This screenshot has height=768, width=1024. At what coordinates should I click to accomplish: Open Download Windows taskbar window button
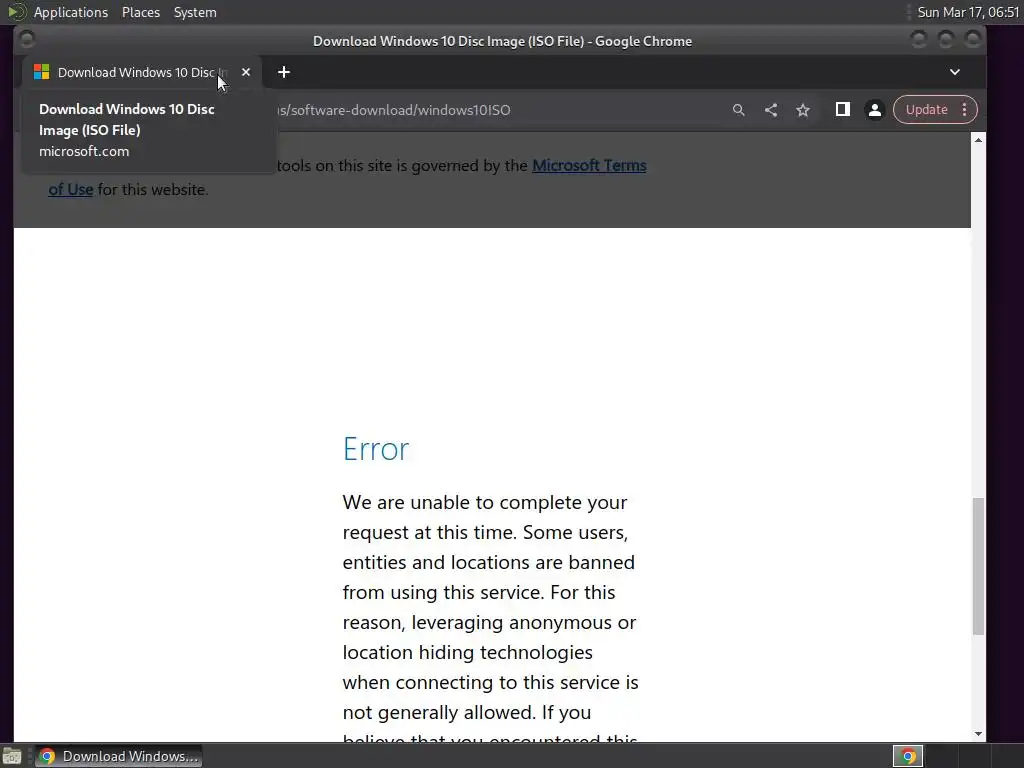tap(119, 756)
